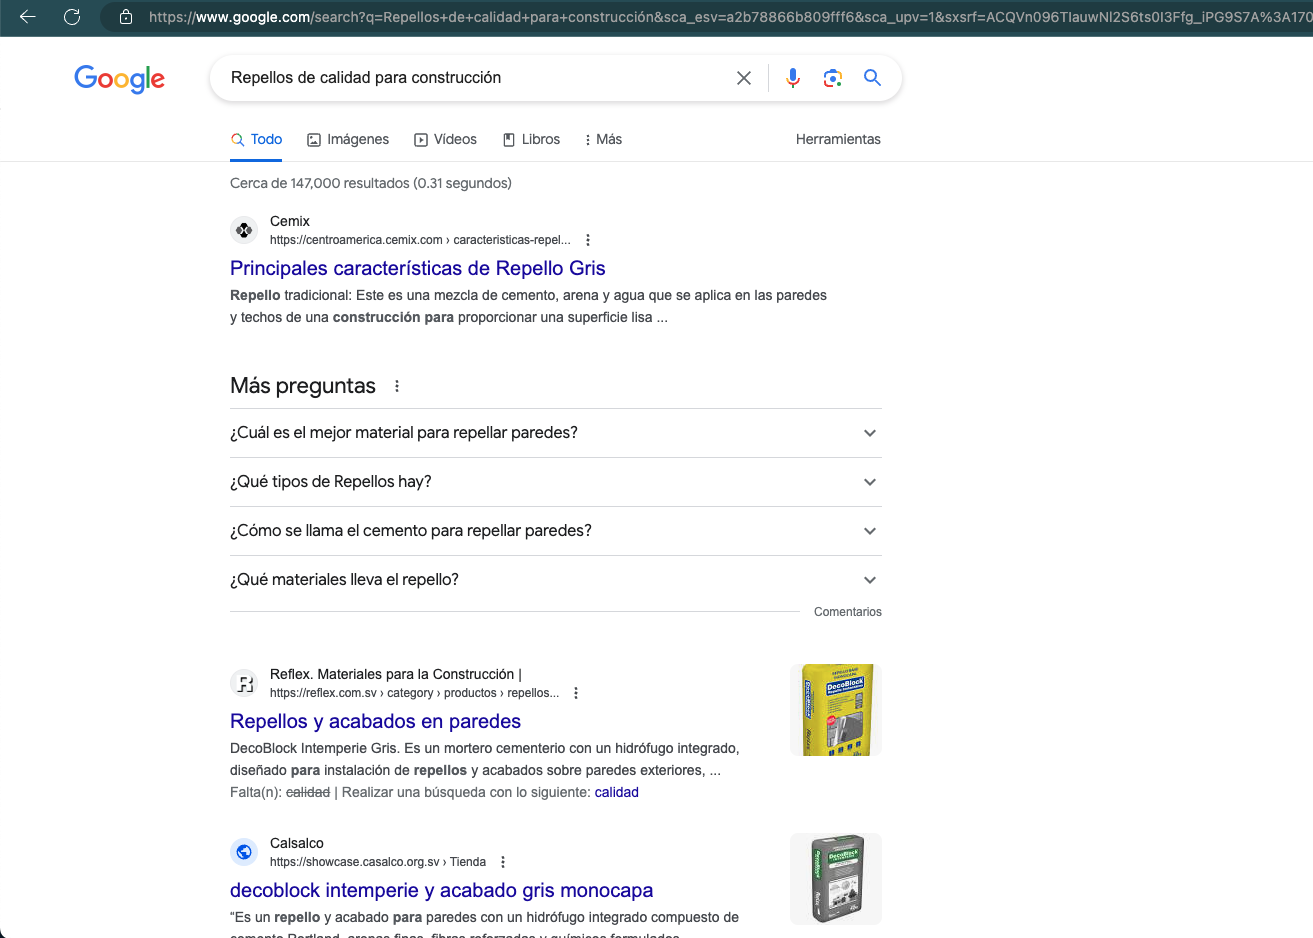Click the 'Cemix' site name
The width and height of the screenshot is (1313, 938).
click(x=290, y=221)
